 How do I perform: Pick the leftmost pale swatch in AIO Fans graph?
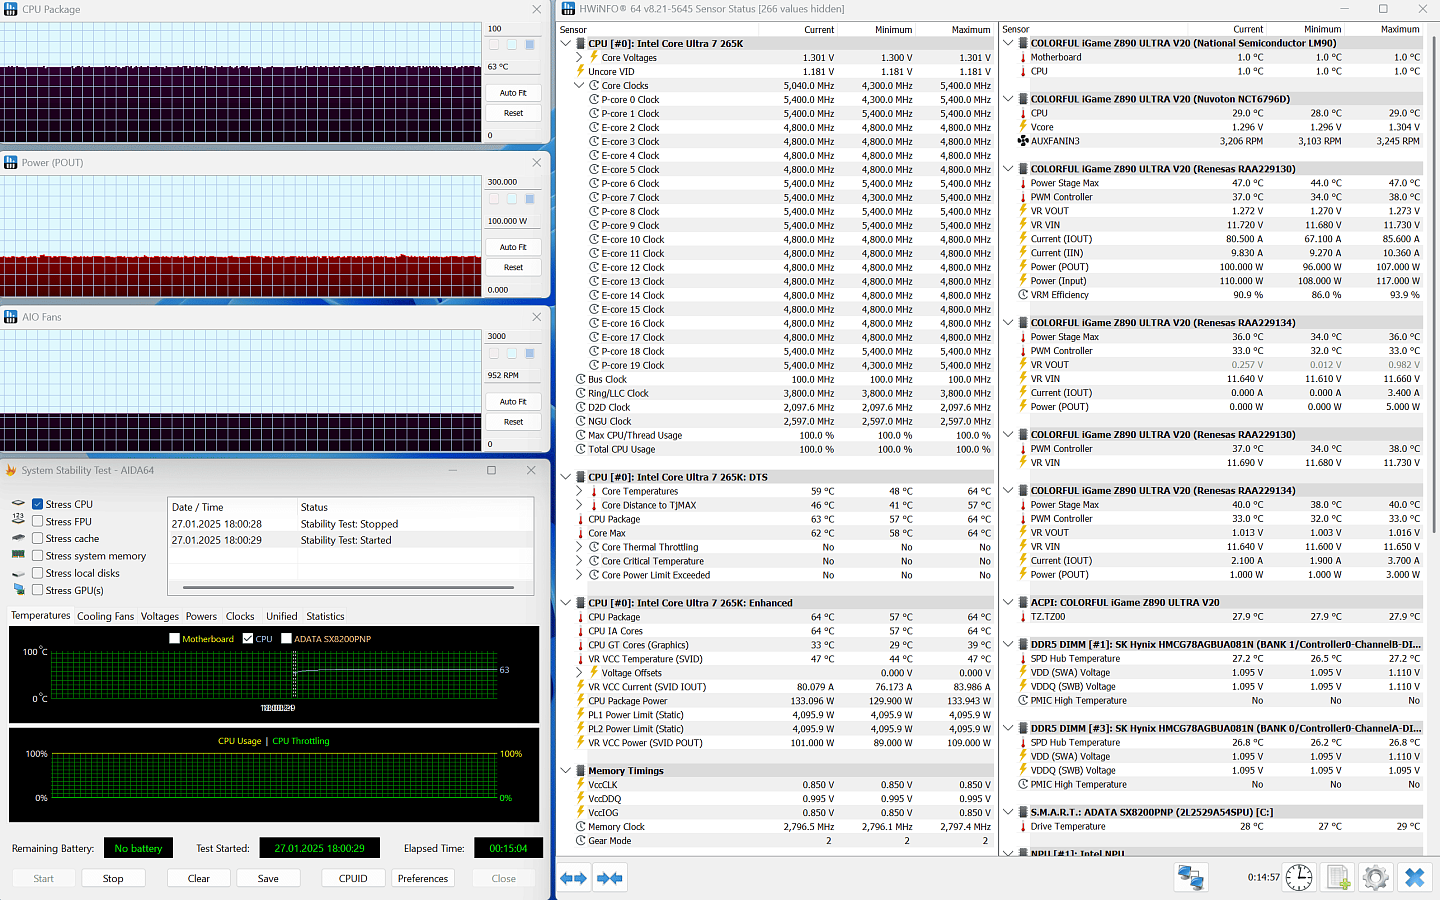(494, 353)
